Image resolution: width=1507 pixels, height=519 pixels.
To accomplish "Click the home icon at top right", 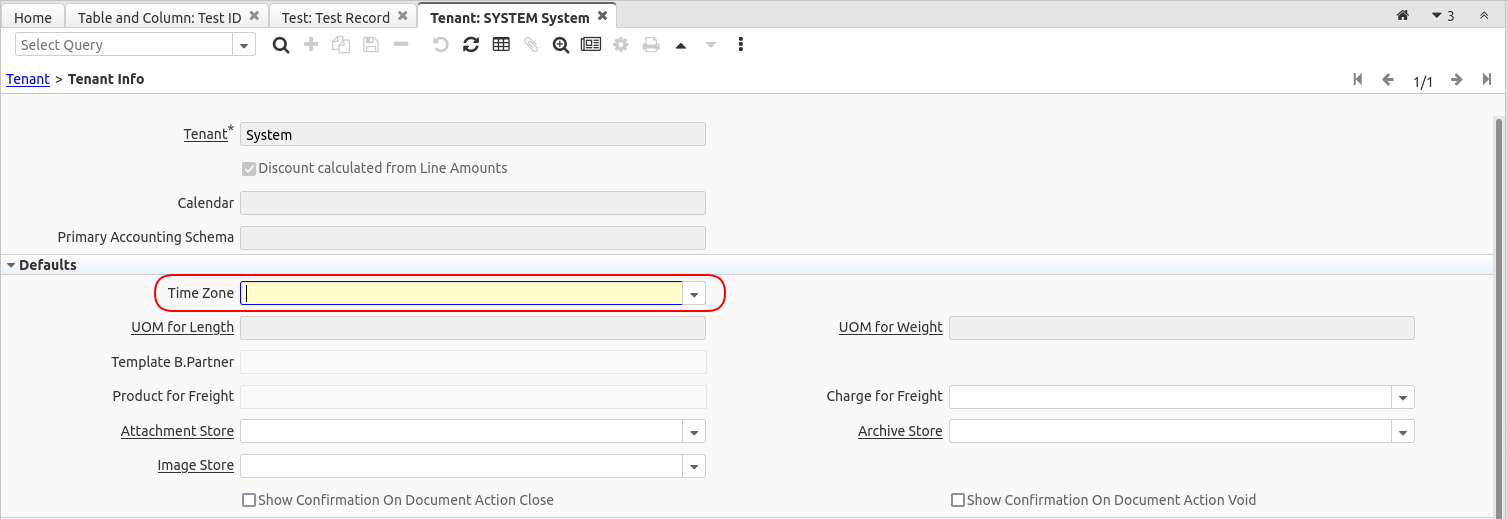I will click(x=1402, y=16).
